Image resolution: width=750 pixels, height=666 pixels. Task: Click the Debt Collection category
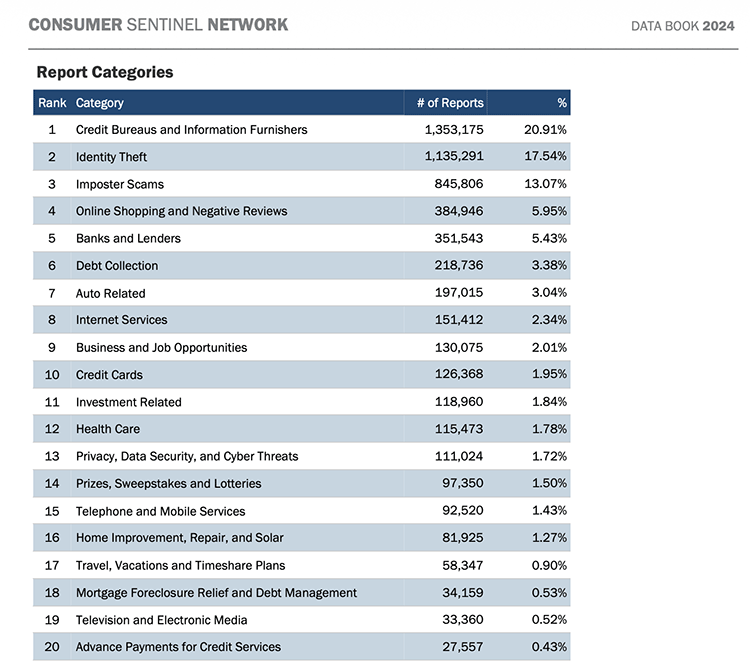117,266
